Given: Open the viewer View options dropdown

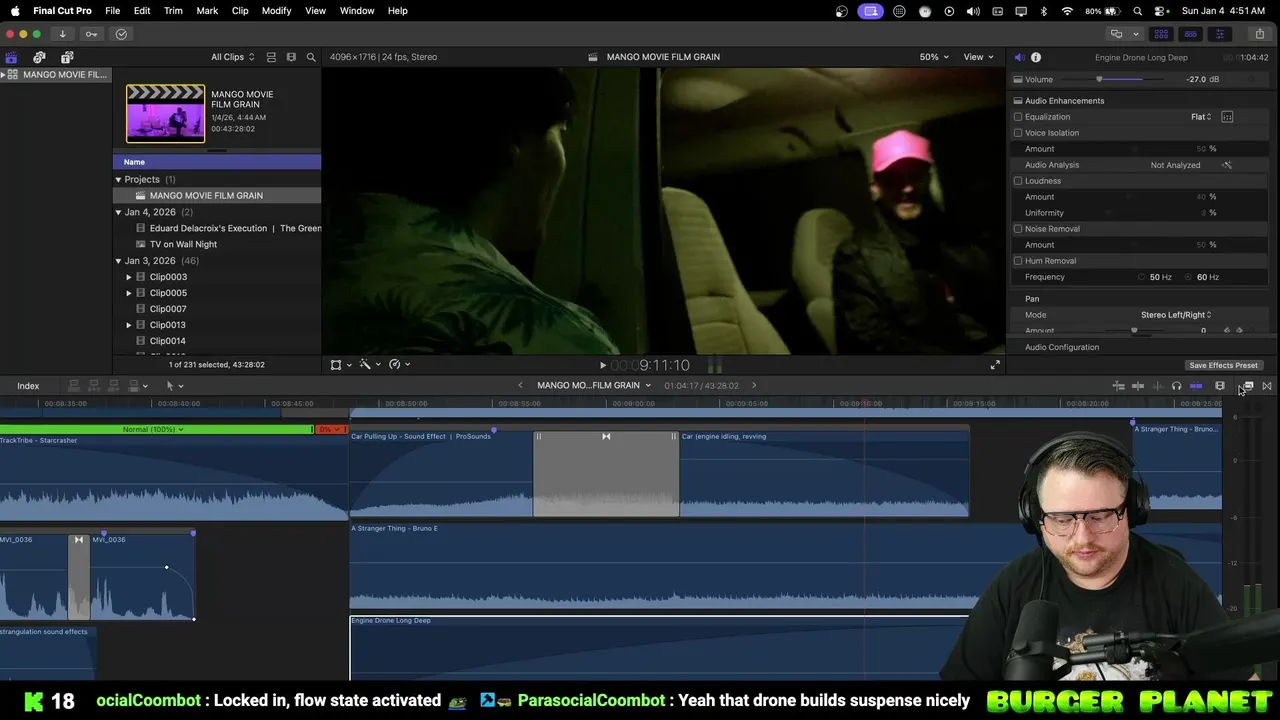Looking at the screenshot, I should pos(977,57).
